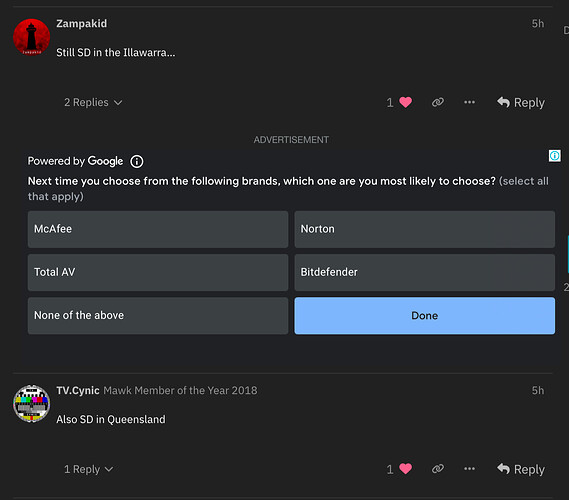This screenshot has width=569, height=500.
Task: Select the Total AV survey option
Action: point(158,272)
